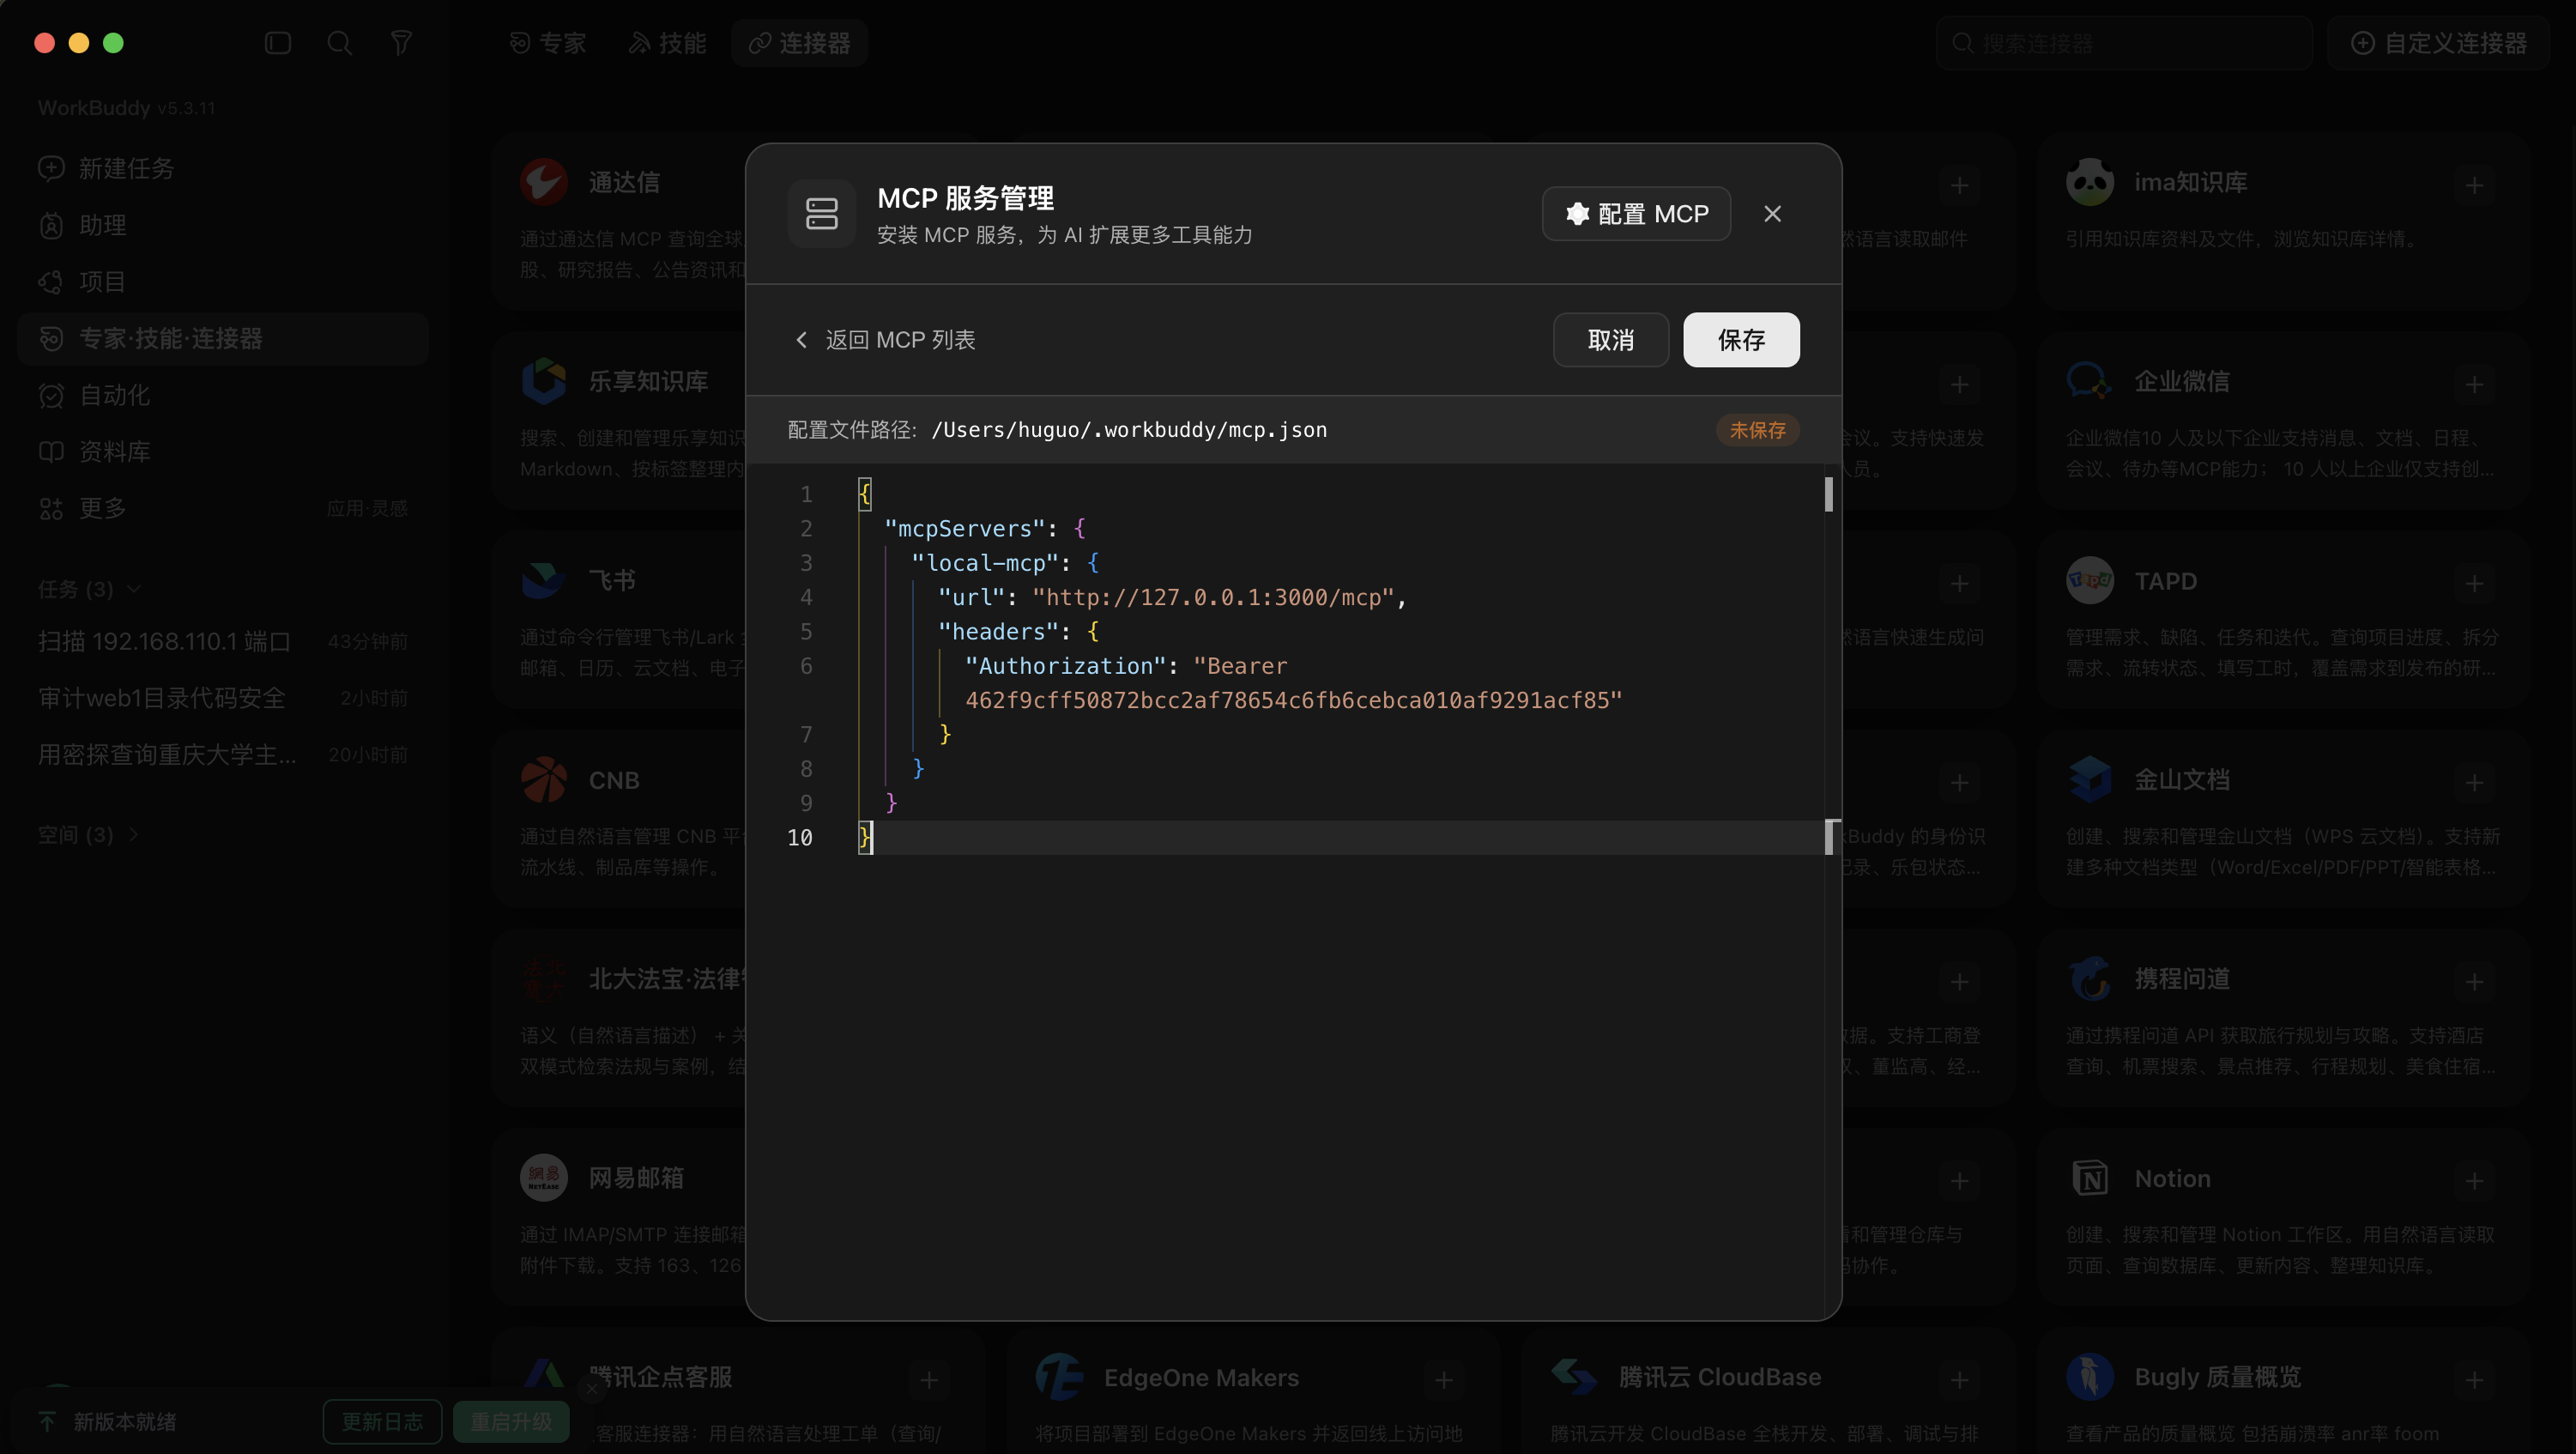Click the 企业微信 connector icon
Image resolution: width=2576 pixels, height=1454 pixels.
point(2090,381)
